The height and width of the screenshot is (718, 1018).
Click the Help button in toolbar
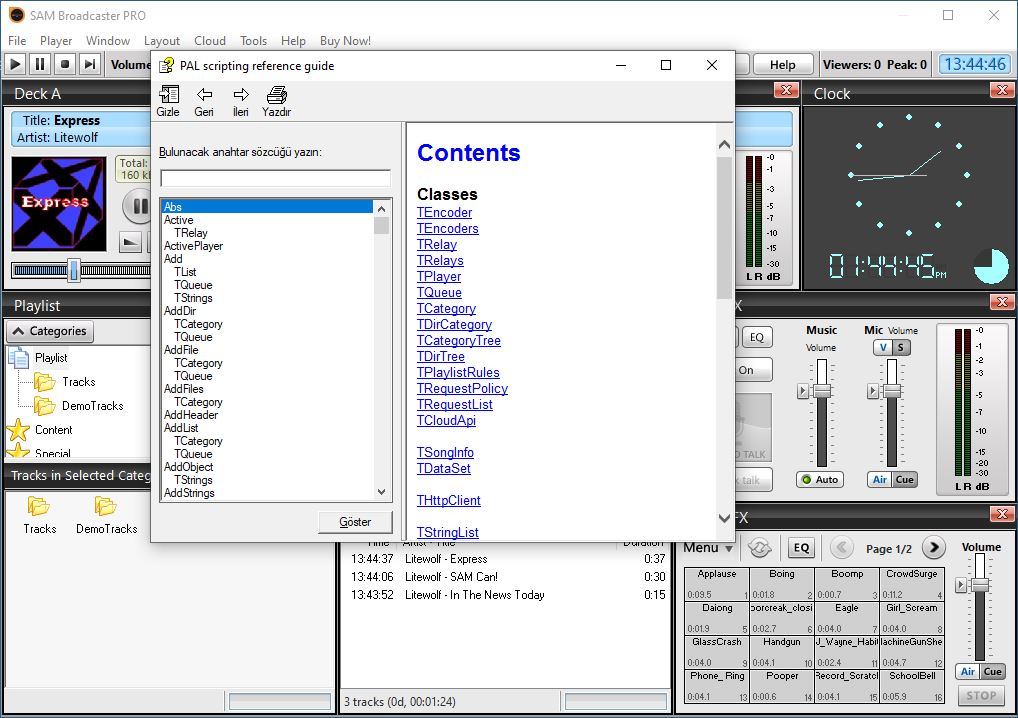click(782, 64)
